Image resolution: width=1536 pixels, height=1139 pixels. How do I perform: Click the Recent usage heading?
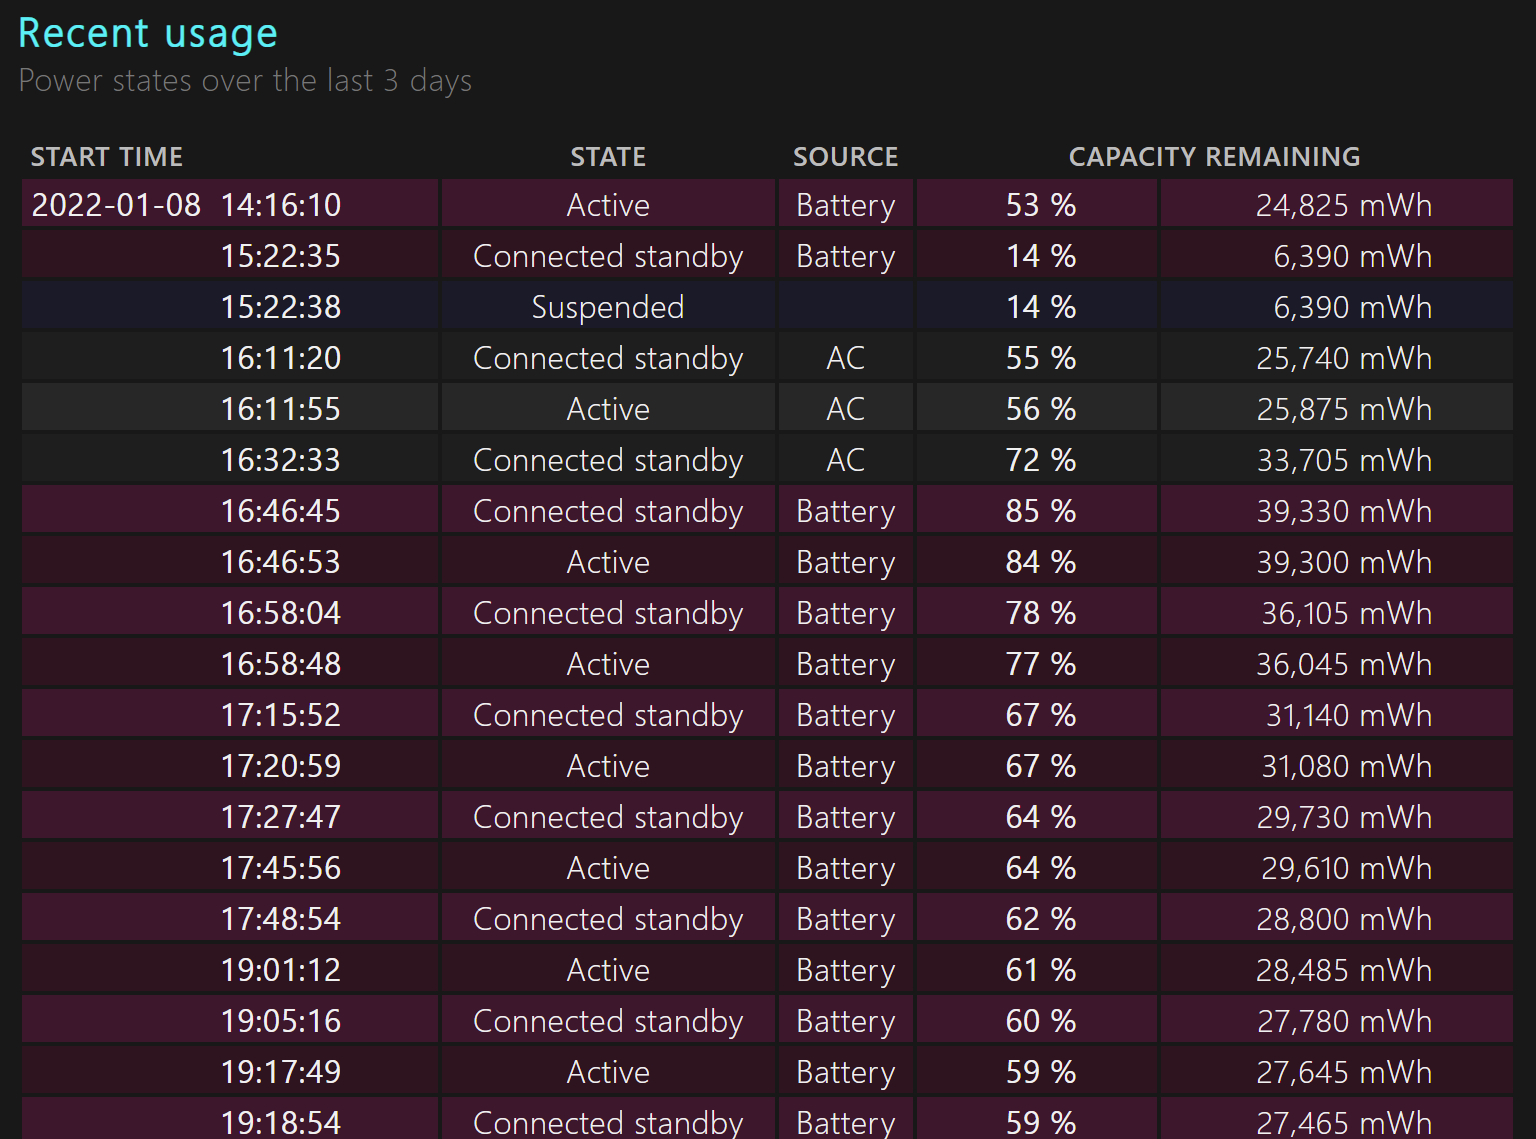[148, 34]
